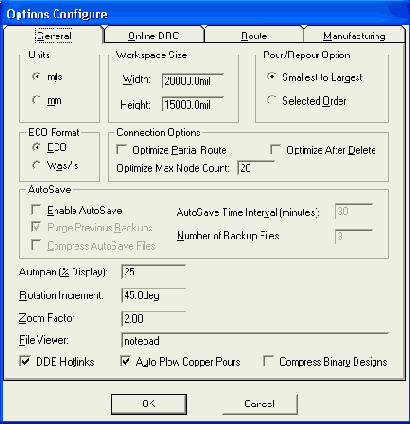Confirm settings with OK button
This screenshot has width=410, height=424.
tap(149, 404)
